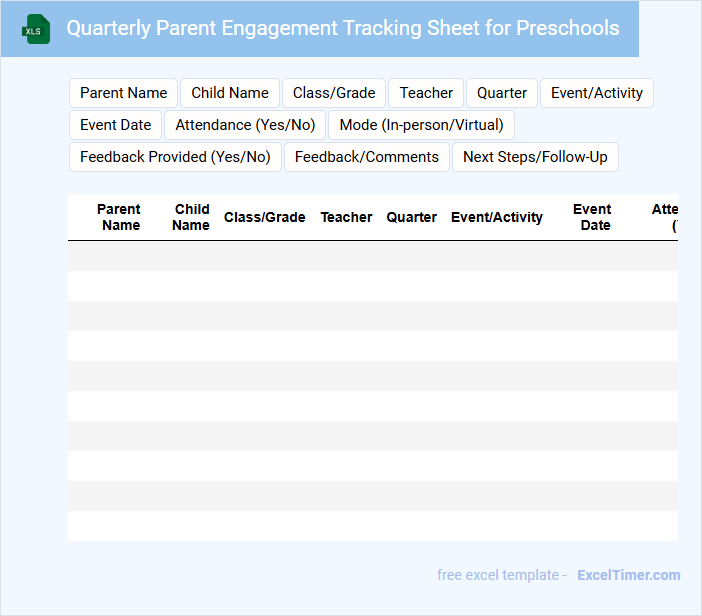Click the Child Name column header
This screenshot has width=702, height=616.
click(191, 217)
